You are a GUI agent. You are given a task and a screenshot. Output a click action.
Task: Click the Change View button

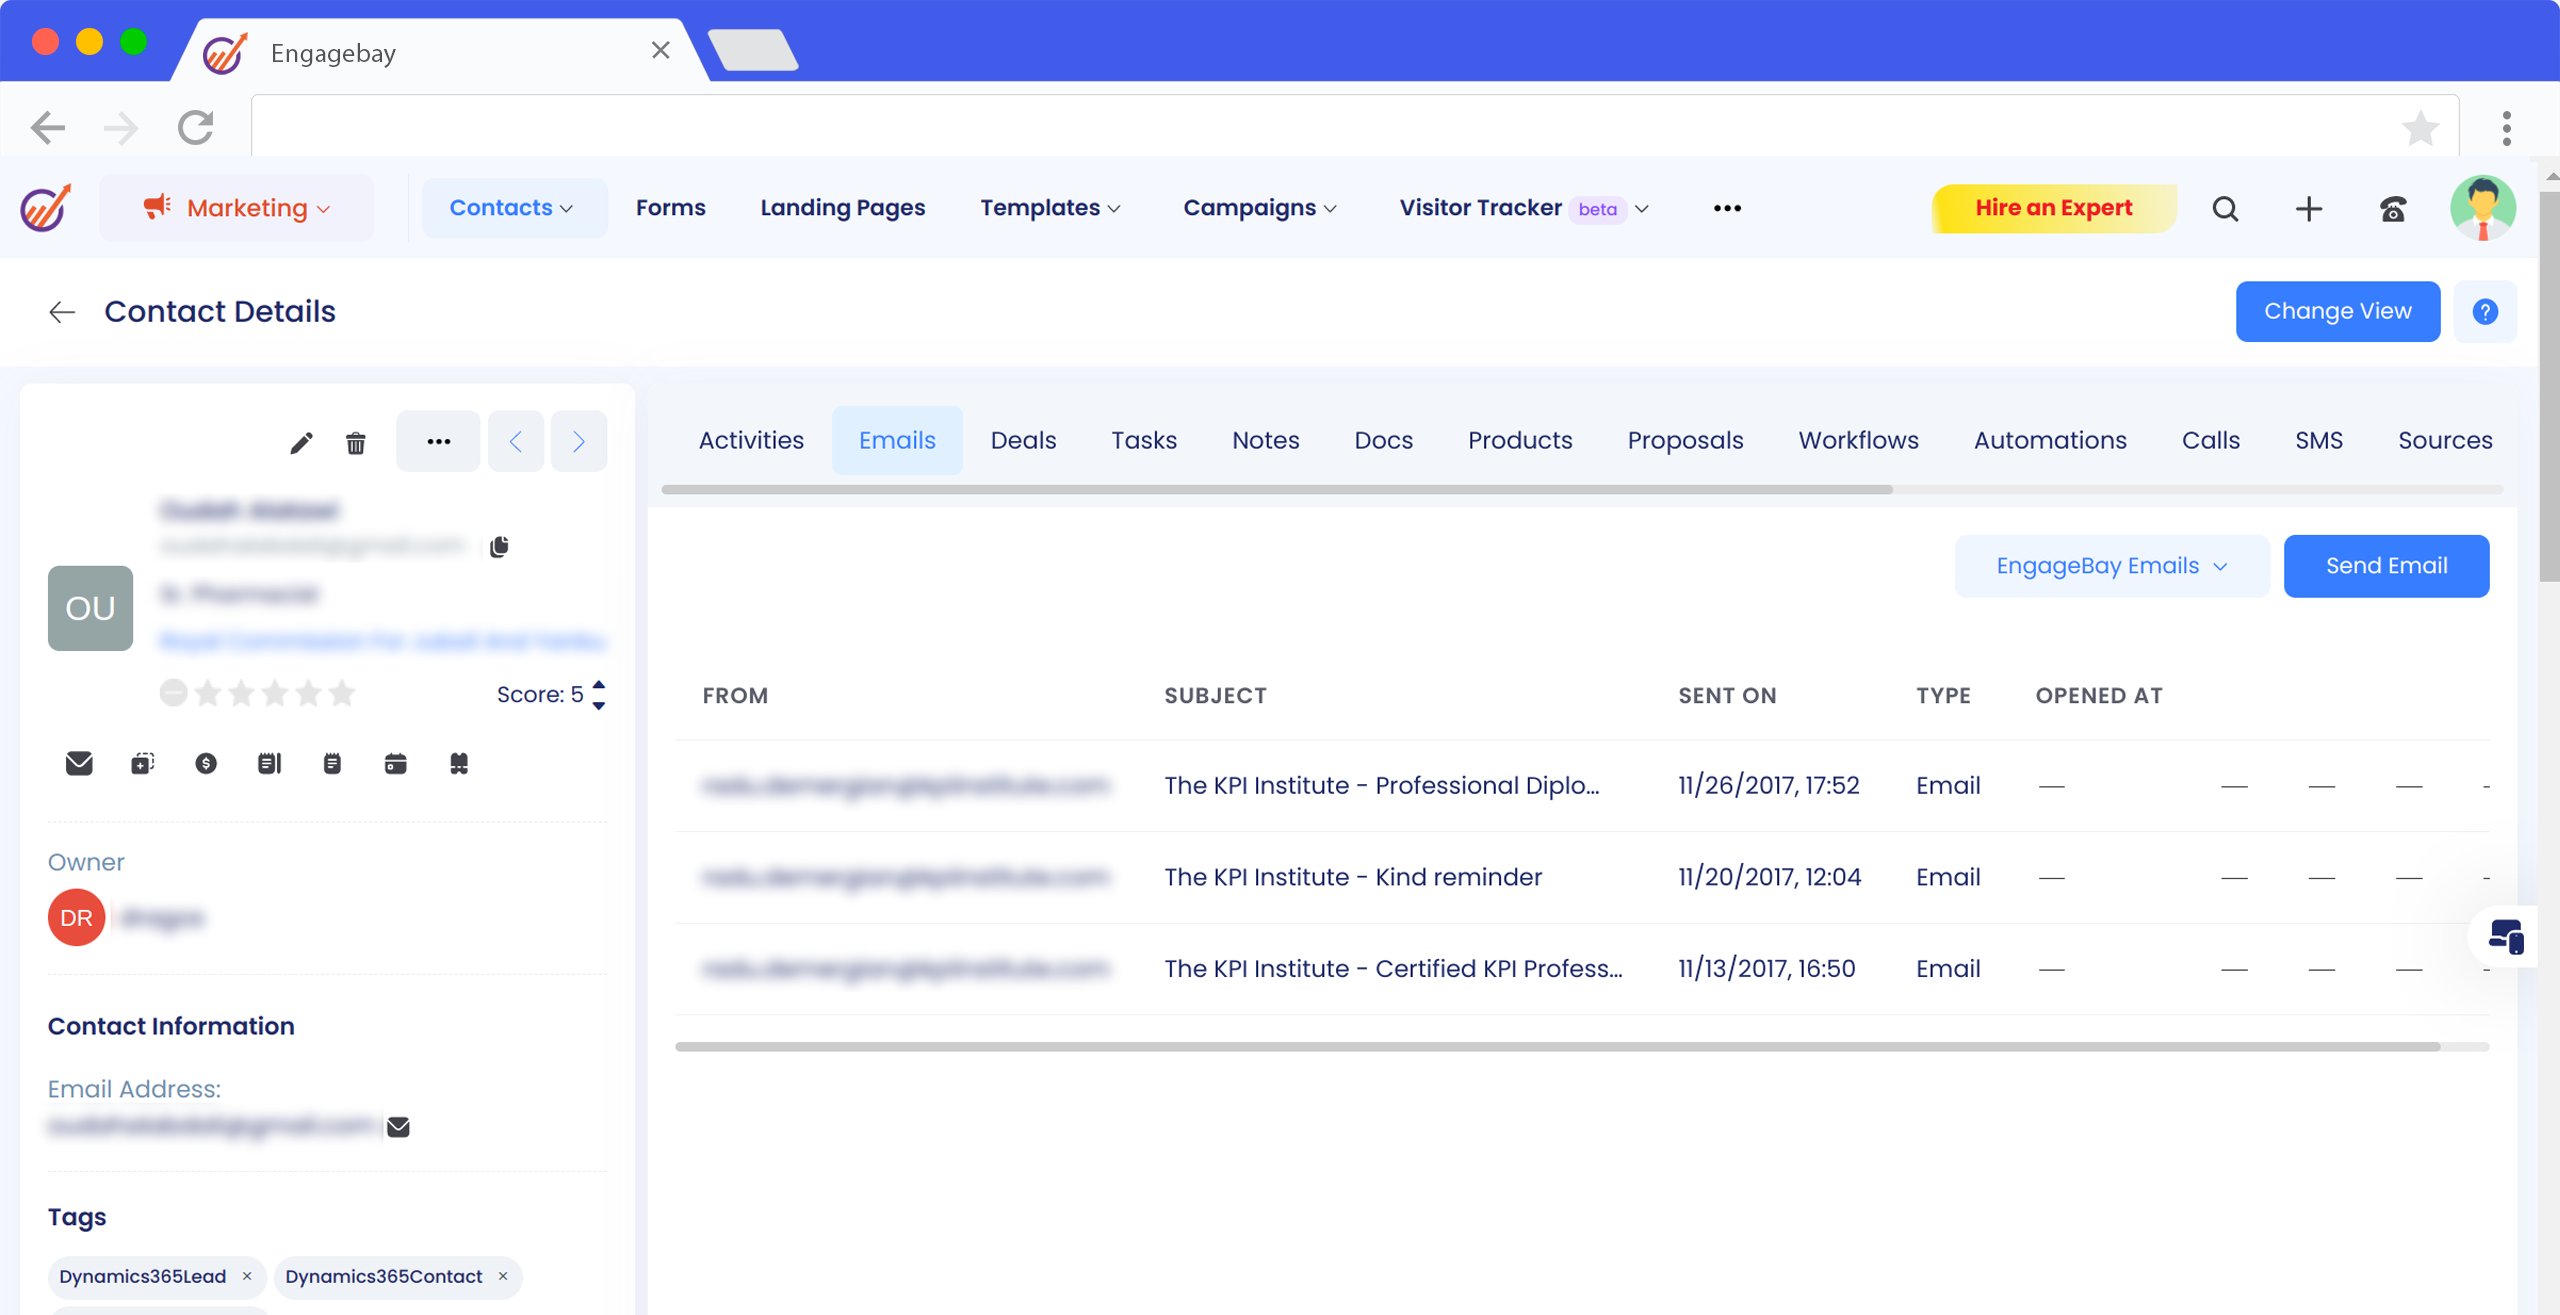click(x=2337, y=311)
